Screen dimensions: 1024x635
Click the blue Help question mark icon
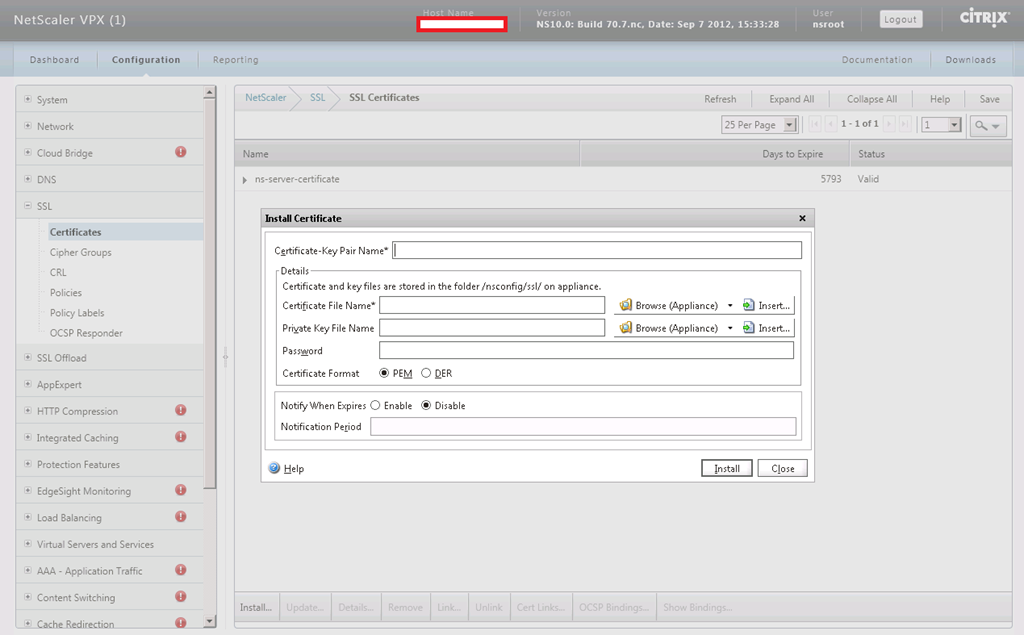click(274, 468)
